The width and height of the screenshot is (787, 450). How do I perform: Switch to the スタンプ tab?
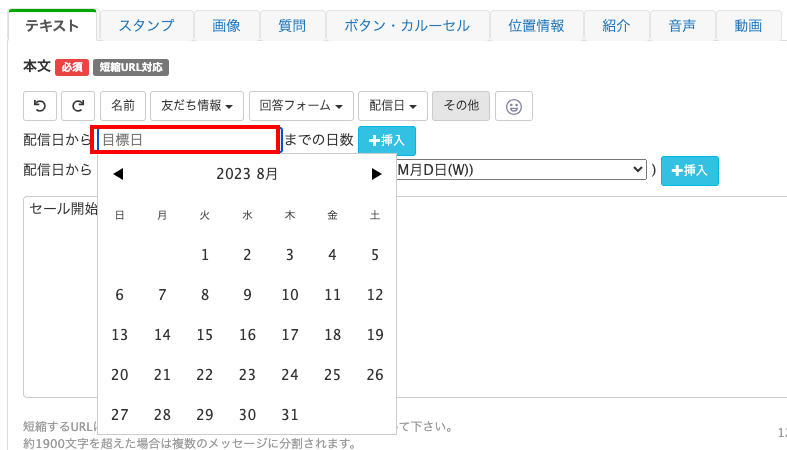click(145, 26)
